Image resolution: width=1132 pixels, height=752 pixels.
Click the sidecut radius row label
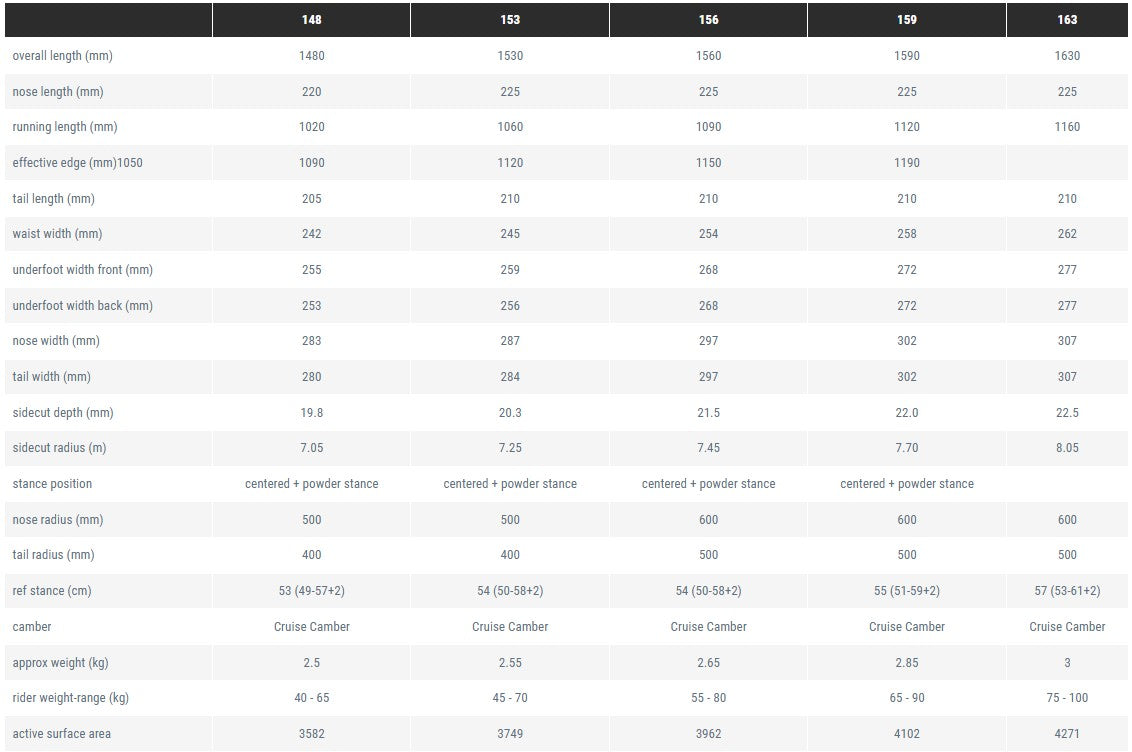(59, 448)
